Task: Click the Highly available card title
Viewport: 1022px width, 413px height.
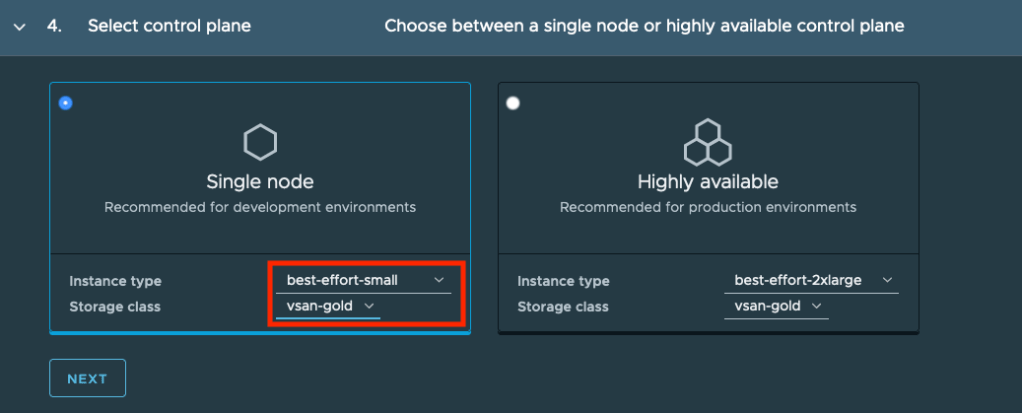Action: (708, 182)
